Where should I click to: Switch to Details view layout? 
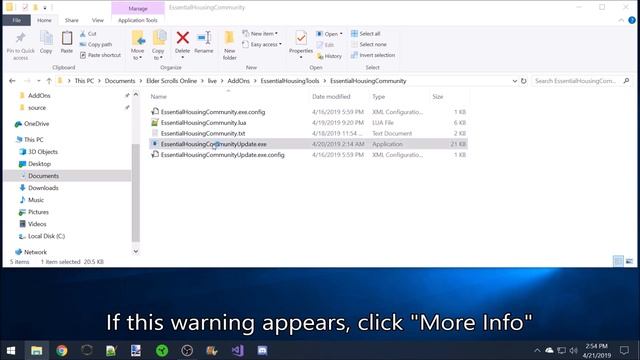pos(618,261)
